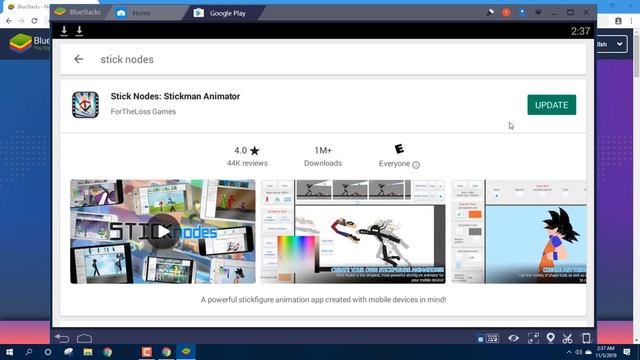
Task: Click the 'stick nodes' search field
Action: point(322,60)
